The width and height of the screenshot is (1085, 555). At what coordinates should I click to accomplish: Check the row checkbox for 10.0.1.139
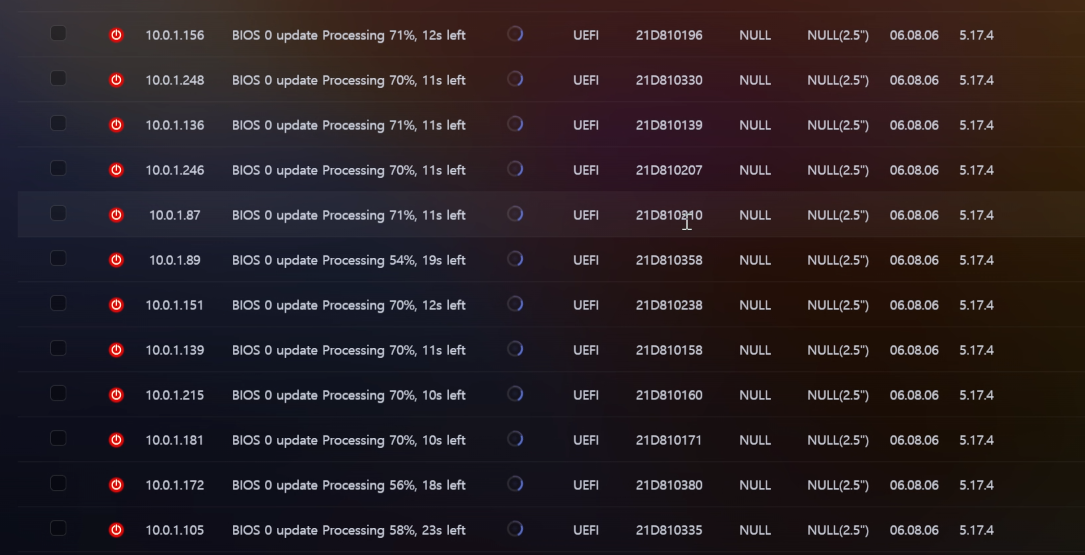coord(58,348)
